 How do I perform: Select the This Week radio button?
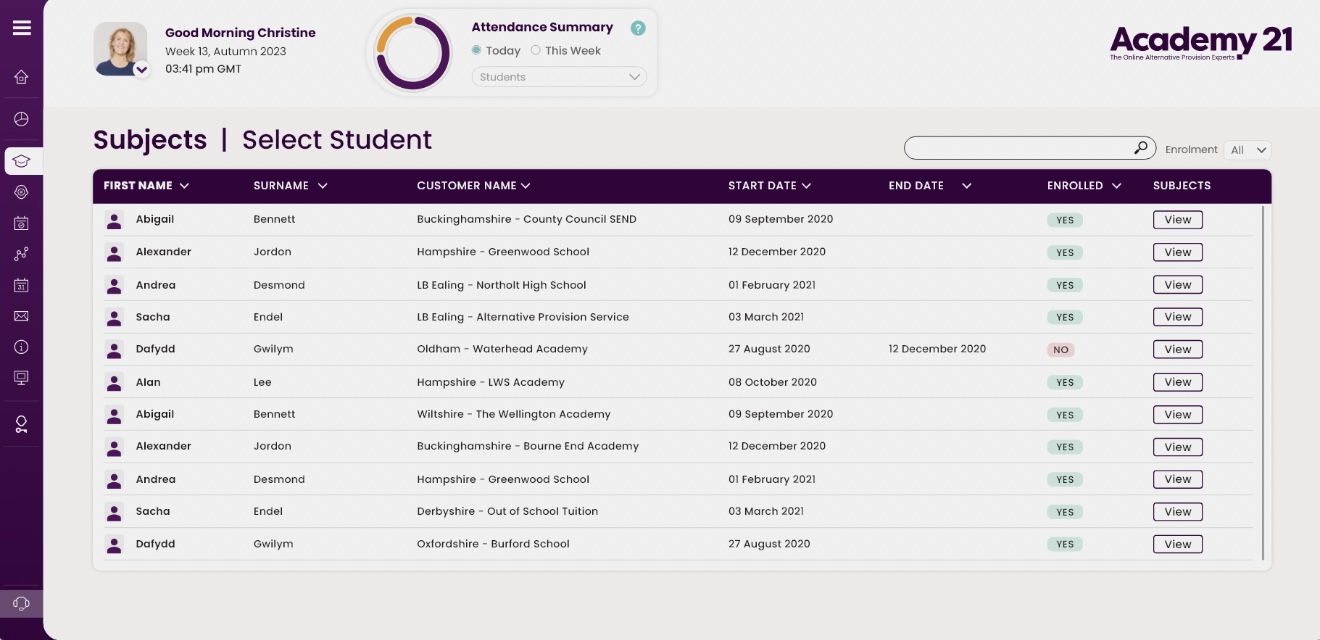click(x=535, y=51)
